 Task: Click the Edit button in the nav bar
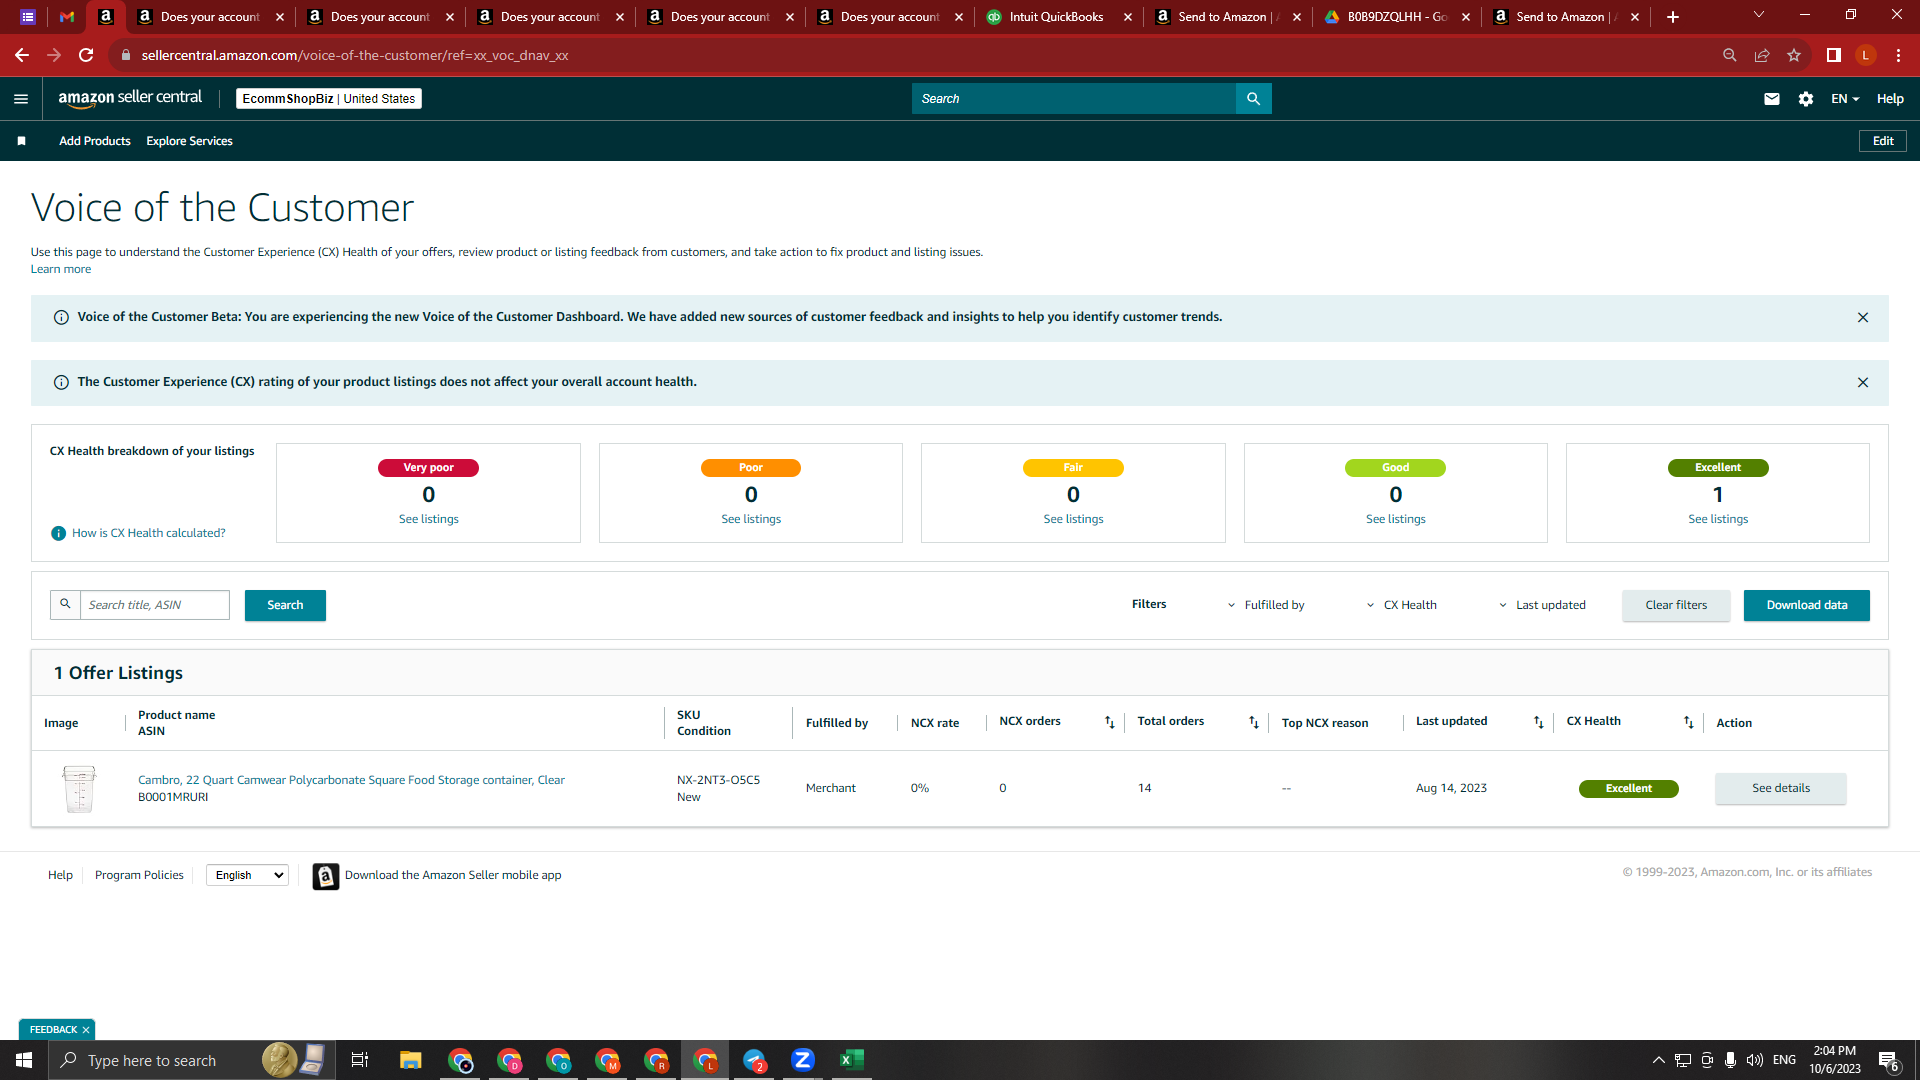click(1882, 141)
